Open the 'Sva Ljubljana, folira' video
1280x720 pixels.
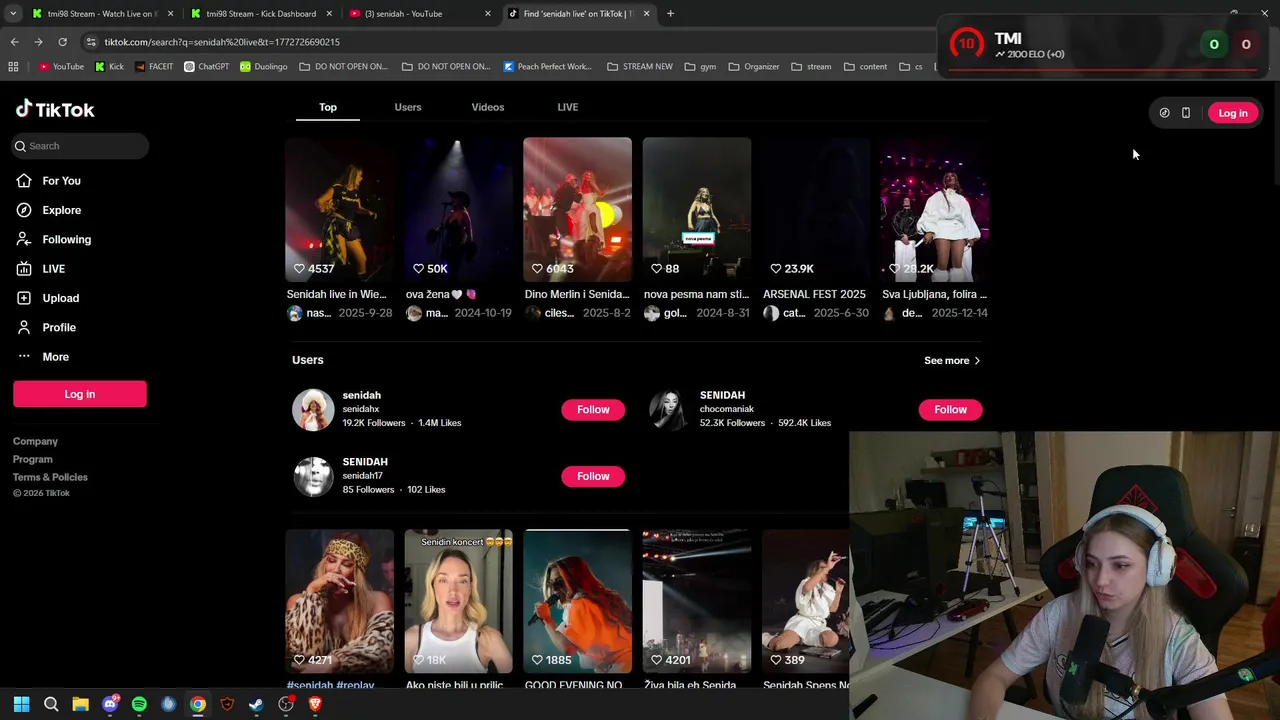[x=935, y=209]
